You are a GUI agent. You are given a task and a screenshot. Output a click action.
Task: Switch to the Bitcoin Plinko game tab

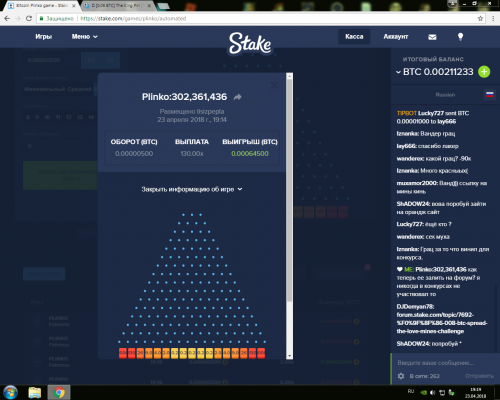click(42, 6)
